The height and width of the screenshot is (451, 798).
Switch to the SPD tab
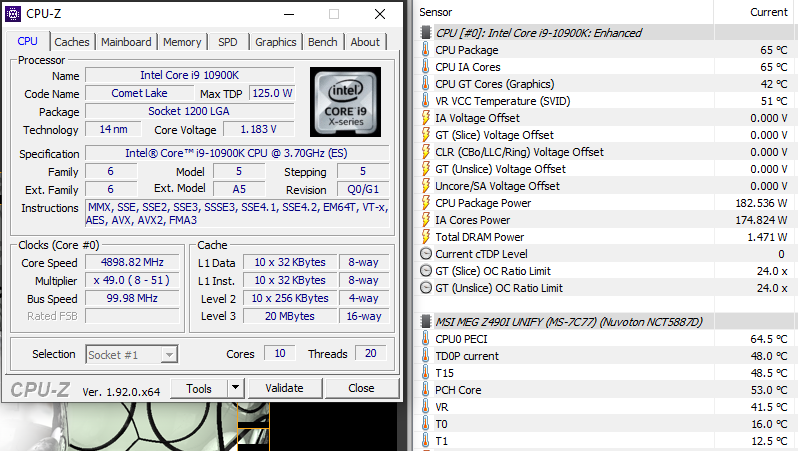(228, 42)
